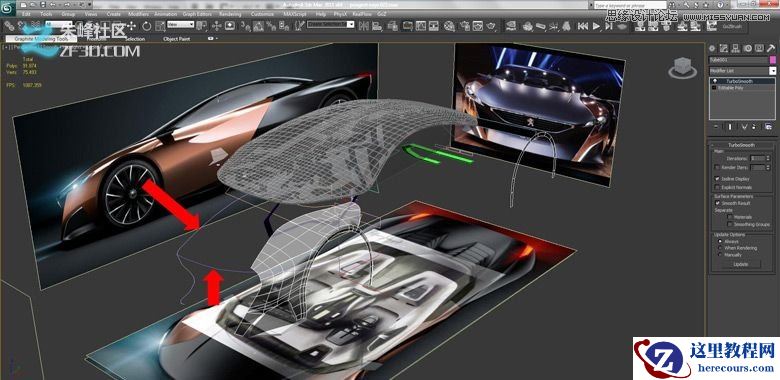Viewport: 780px width, 380px height.
Task: Click the Iterations spinner arrows
Action: pos(768,158)
